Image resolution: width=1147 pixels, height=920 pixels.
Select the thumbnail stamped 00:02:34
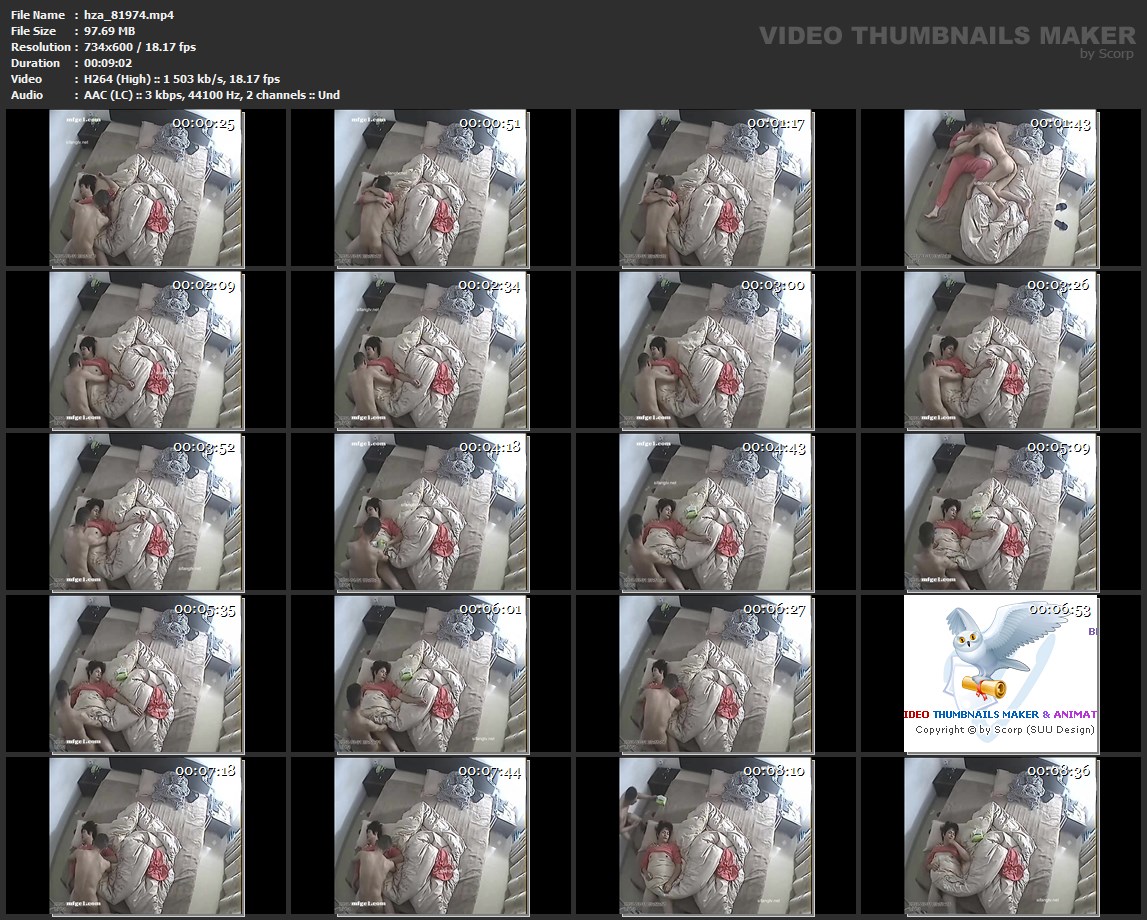coord(431,350)
